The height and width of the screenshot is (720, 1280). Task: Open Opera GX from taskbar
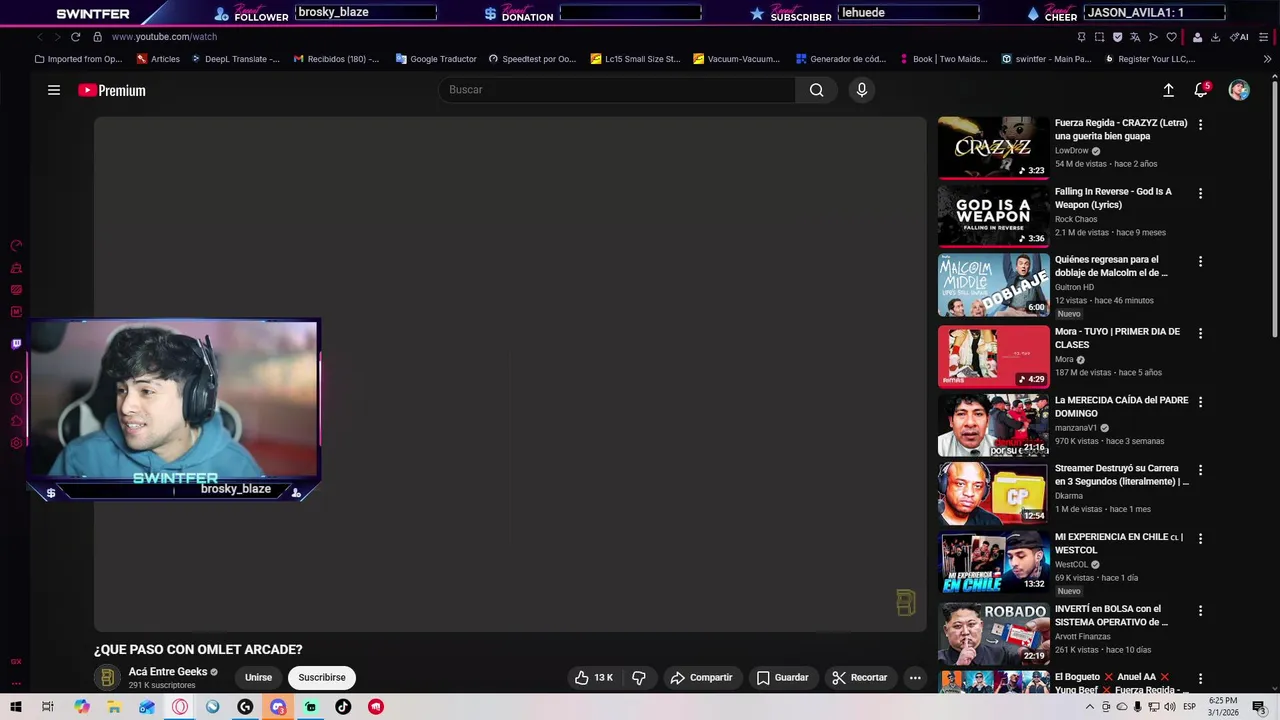180,707
